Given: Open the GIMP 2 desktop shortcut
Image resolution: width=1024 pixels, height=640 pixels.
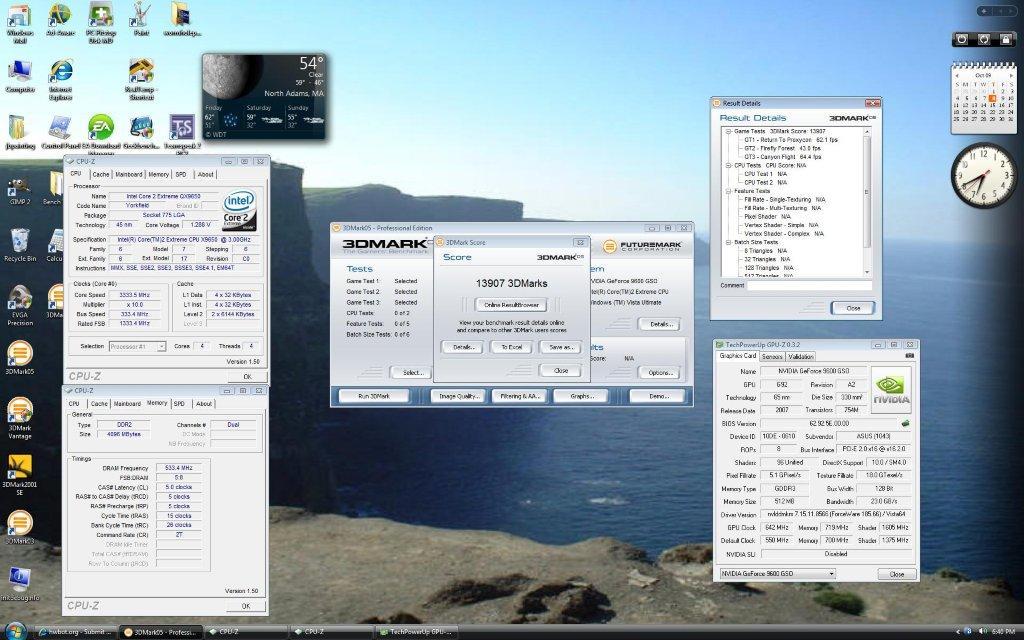Looking at the screenshot, I should [20, 189].
